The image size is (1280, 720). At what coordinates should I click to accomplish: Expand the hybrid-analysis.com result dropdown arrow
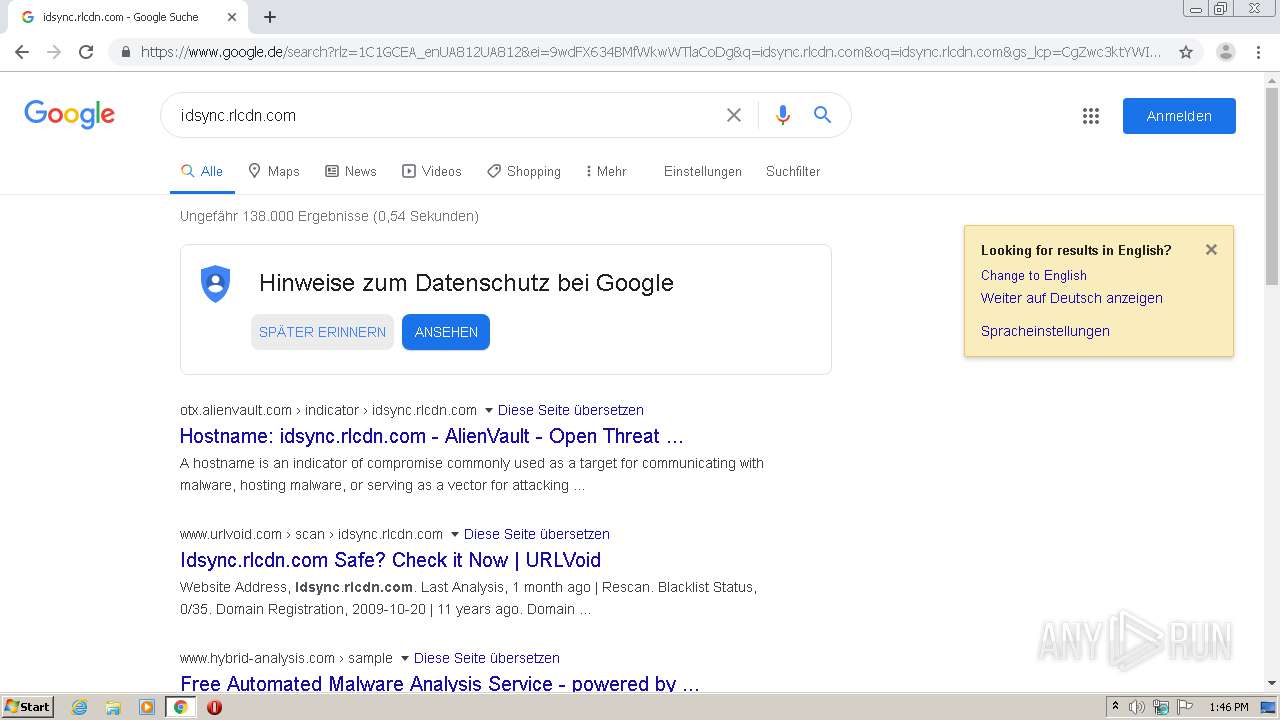point(405,658)
